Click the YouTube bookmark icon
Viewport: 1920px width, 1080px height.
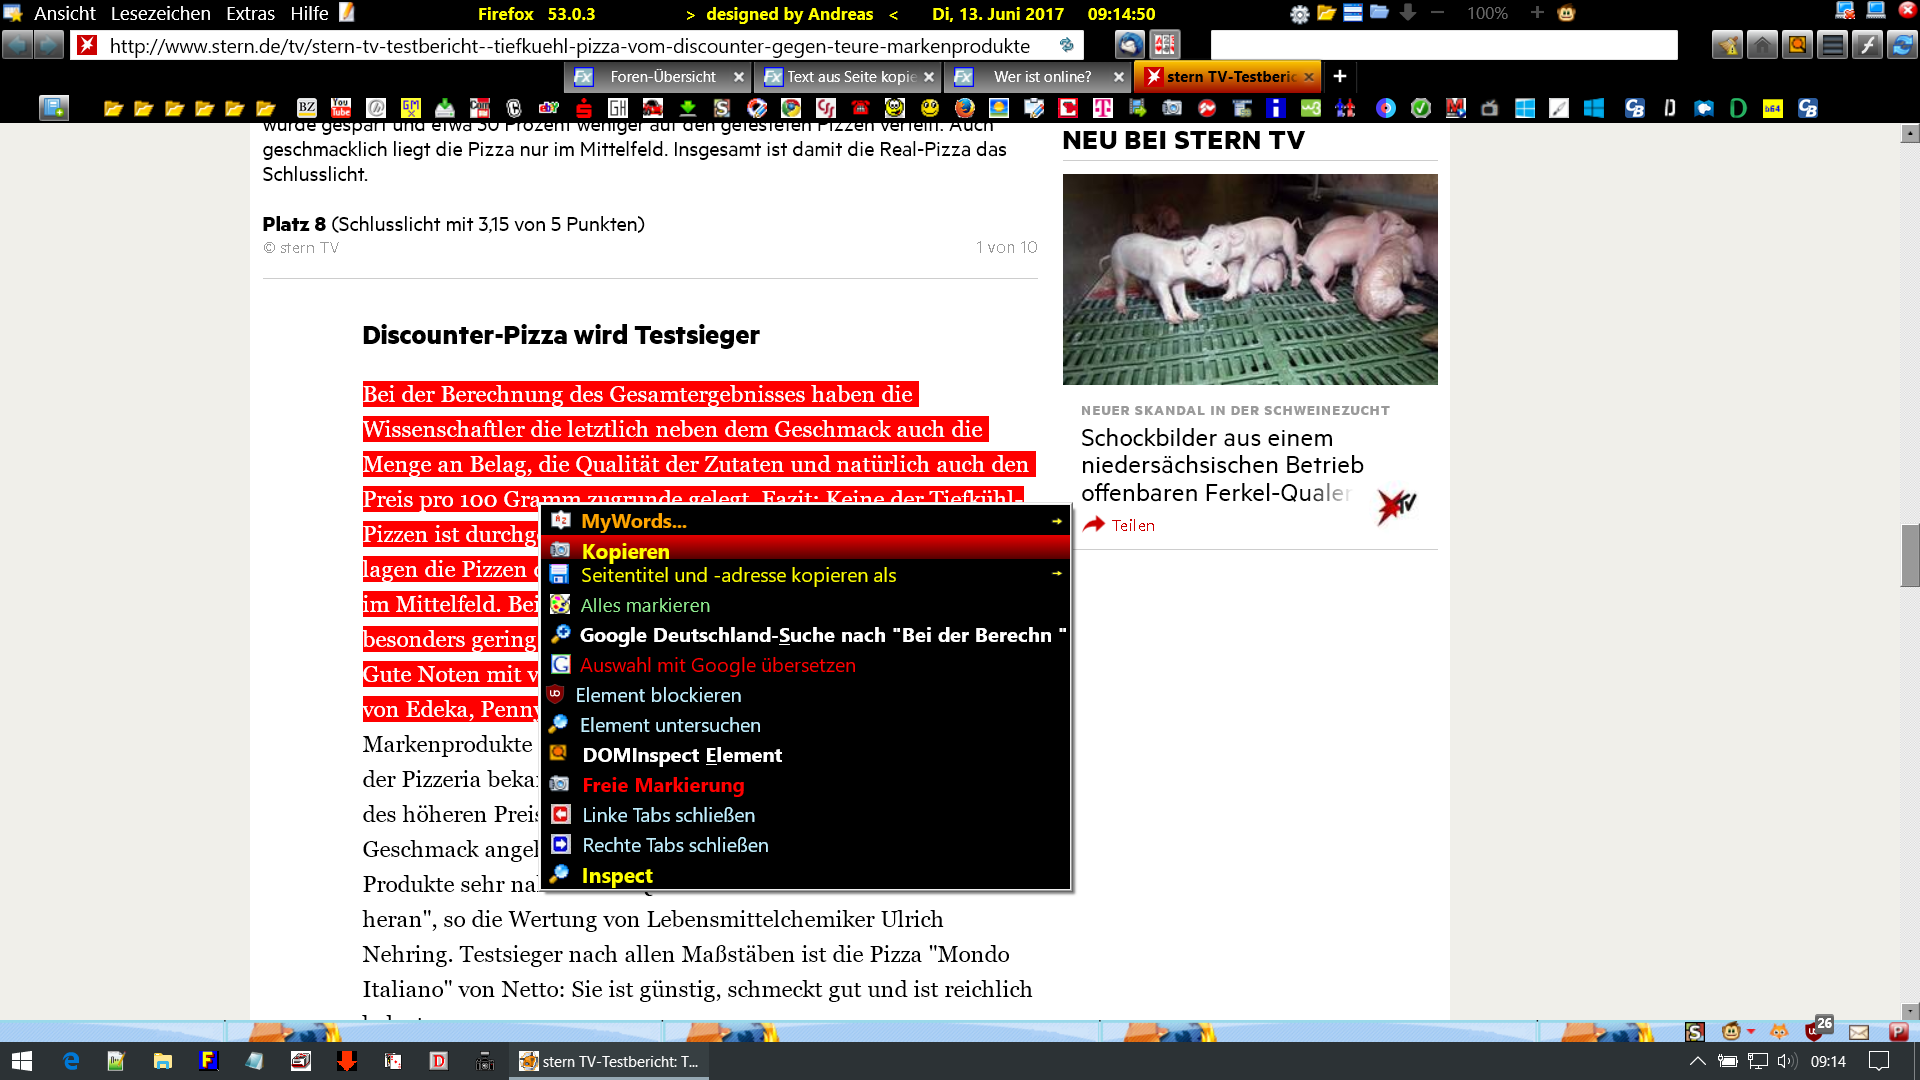point(341,108)
